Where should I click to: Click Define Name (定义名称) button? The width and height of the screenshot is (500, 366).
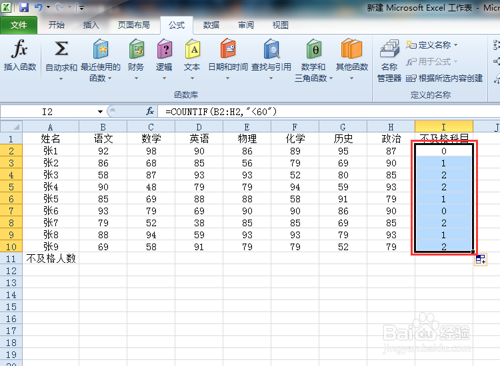point(432,45)
